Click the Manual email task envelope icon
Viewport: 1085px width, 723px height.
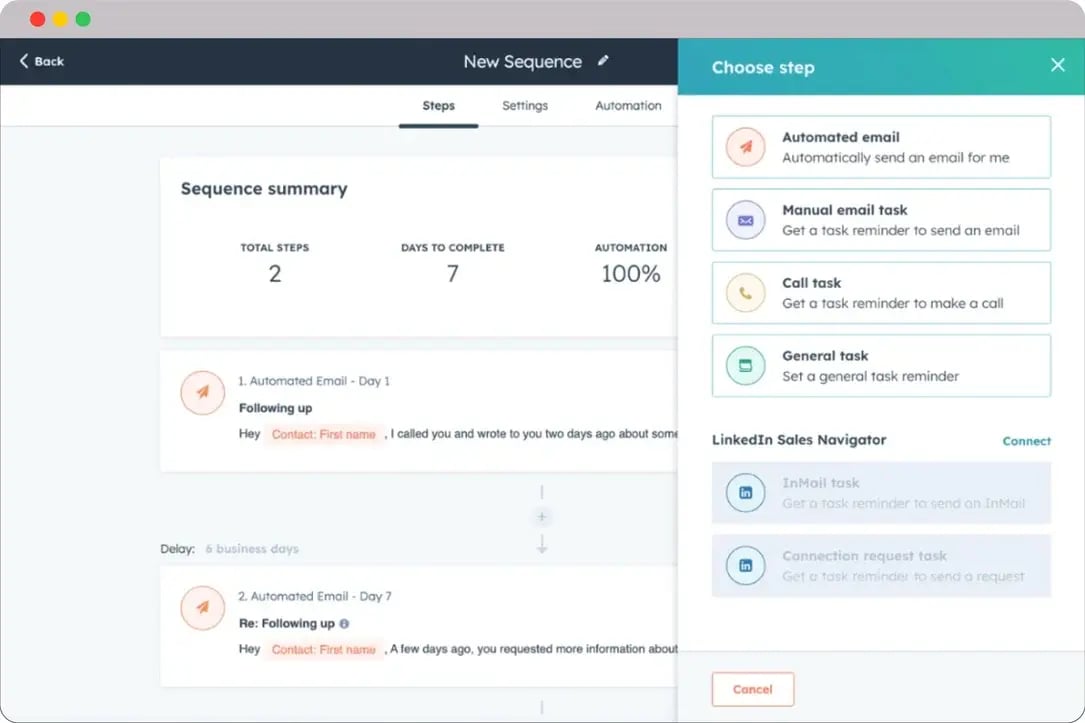point(745,219)
